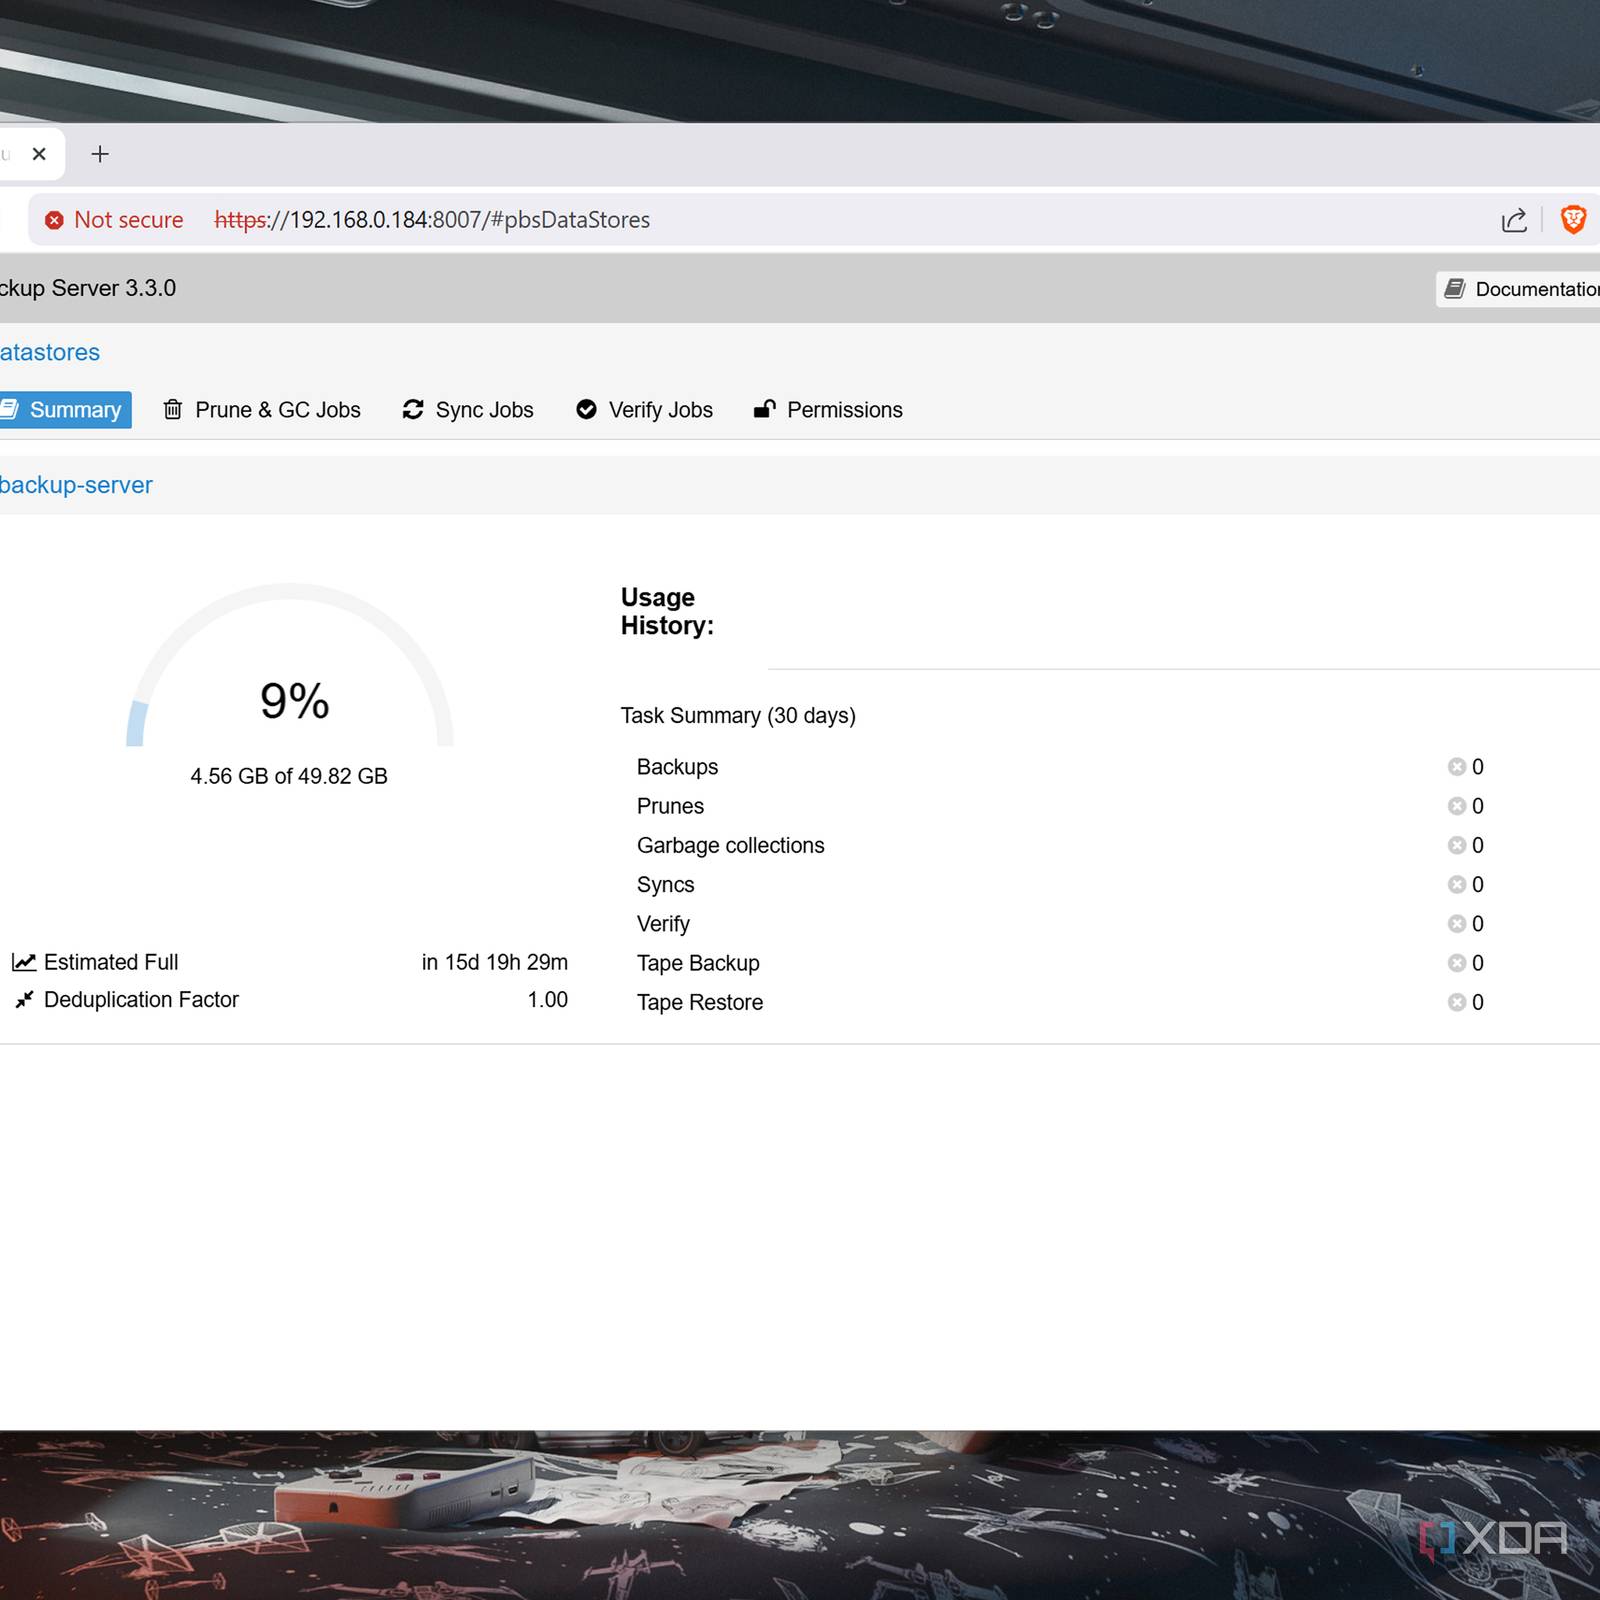Click the Deduplication Factor compress icon
The image size is (1600, 1600).
[x=24, y=1000]
